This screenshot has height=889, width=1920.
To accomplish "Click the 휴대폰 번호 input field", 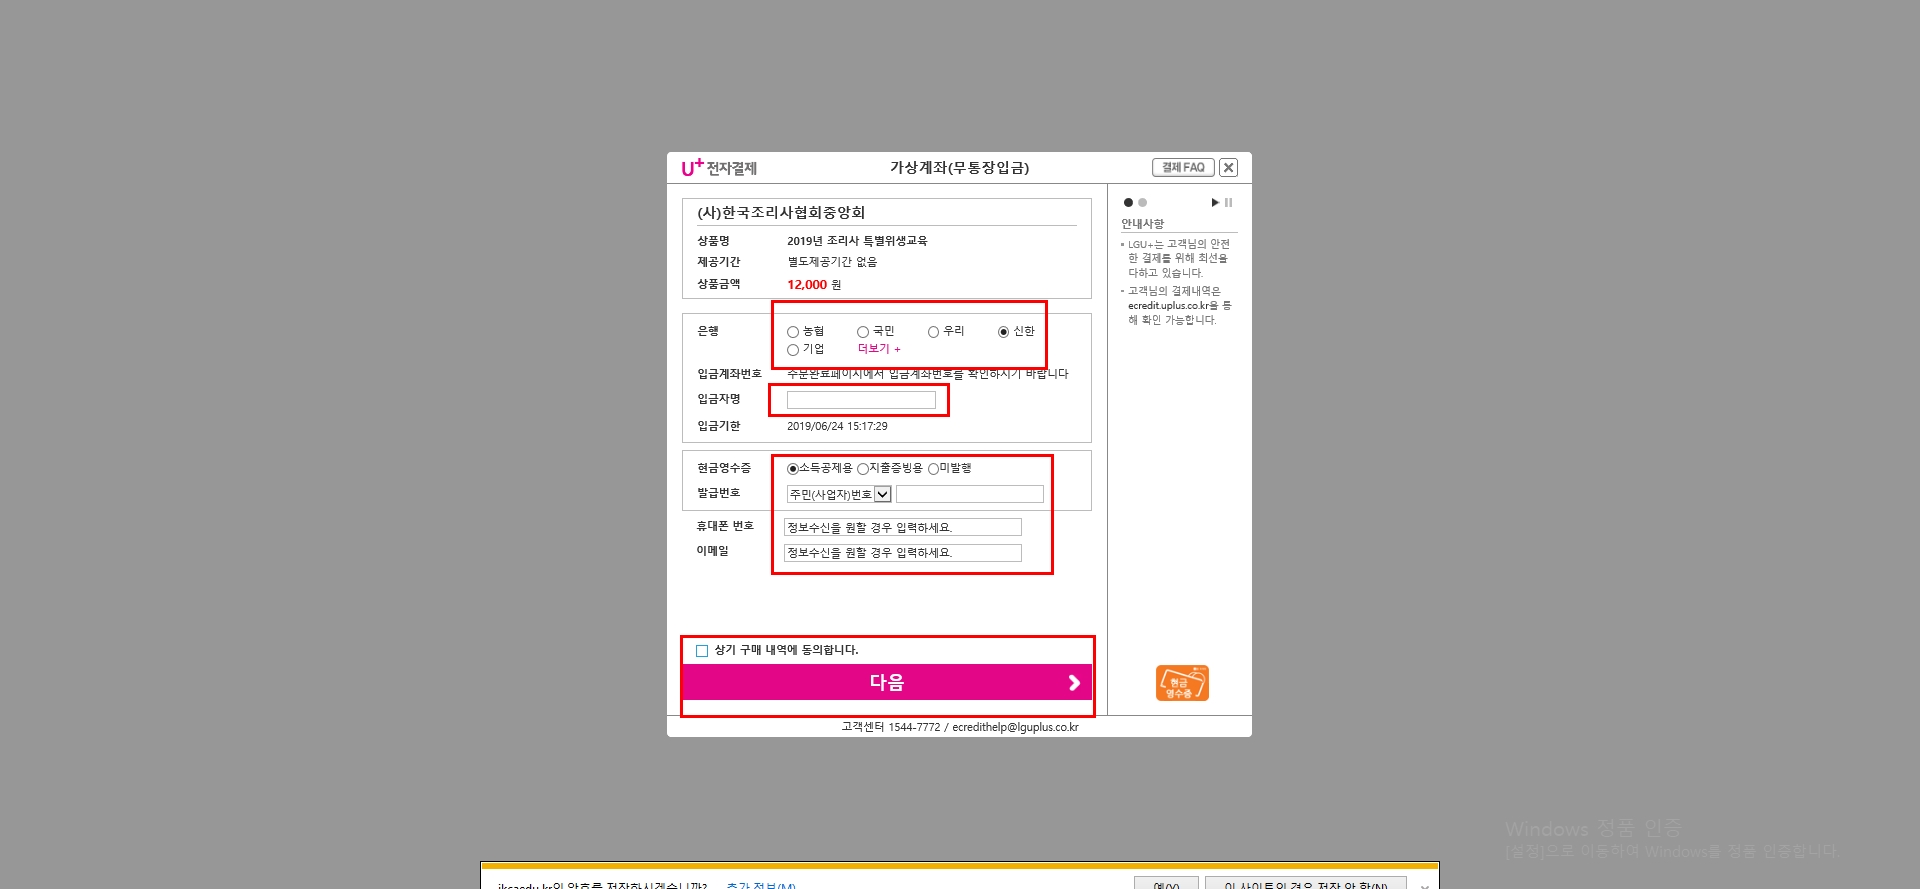I will (902, 527).
